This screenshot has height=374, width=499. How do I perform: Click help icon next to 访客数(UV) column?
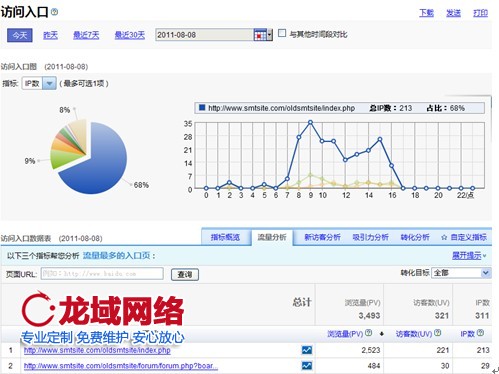438,333
